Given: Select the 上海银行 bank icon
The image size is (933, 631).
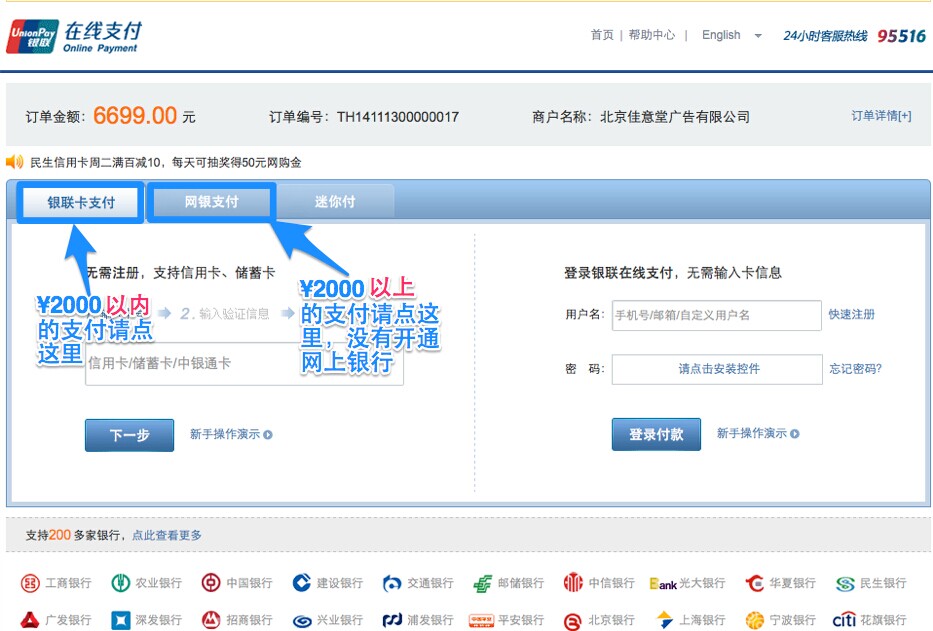Looking at the screenshot, I should [x=664, y=620].
